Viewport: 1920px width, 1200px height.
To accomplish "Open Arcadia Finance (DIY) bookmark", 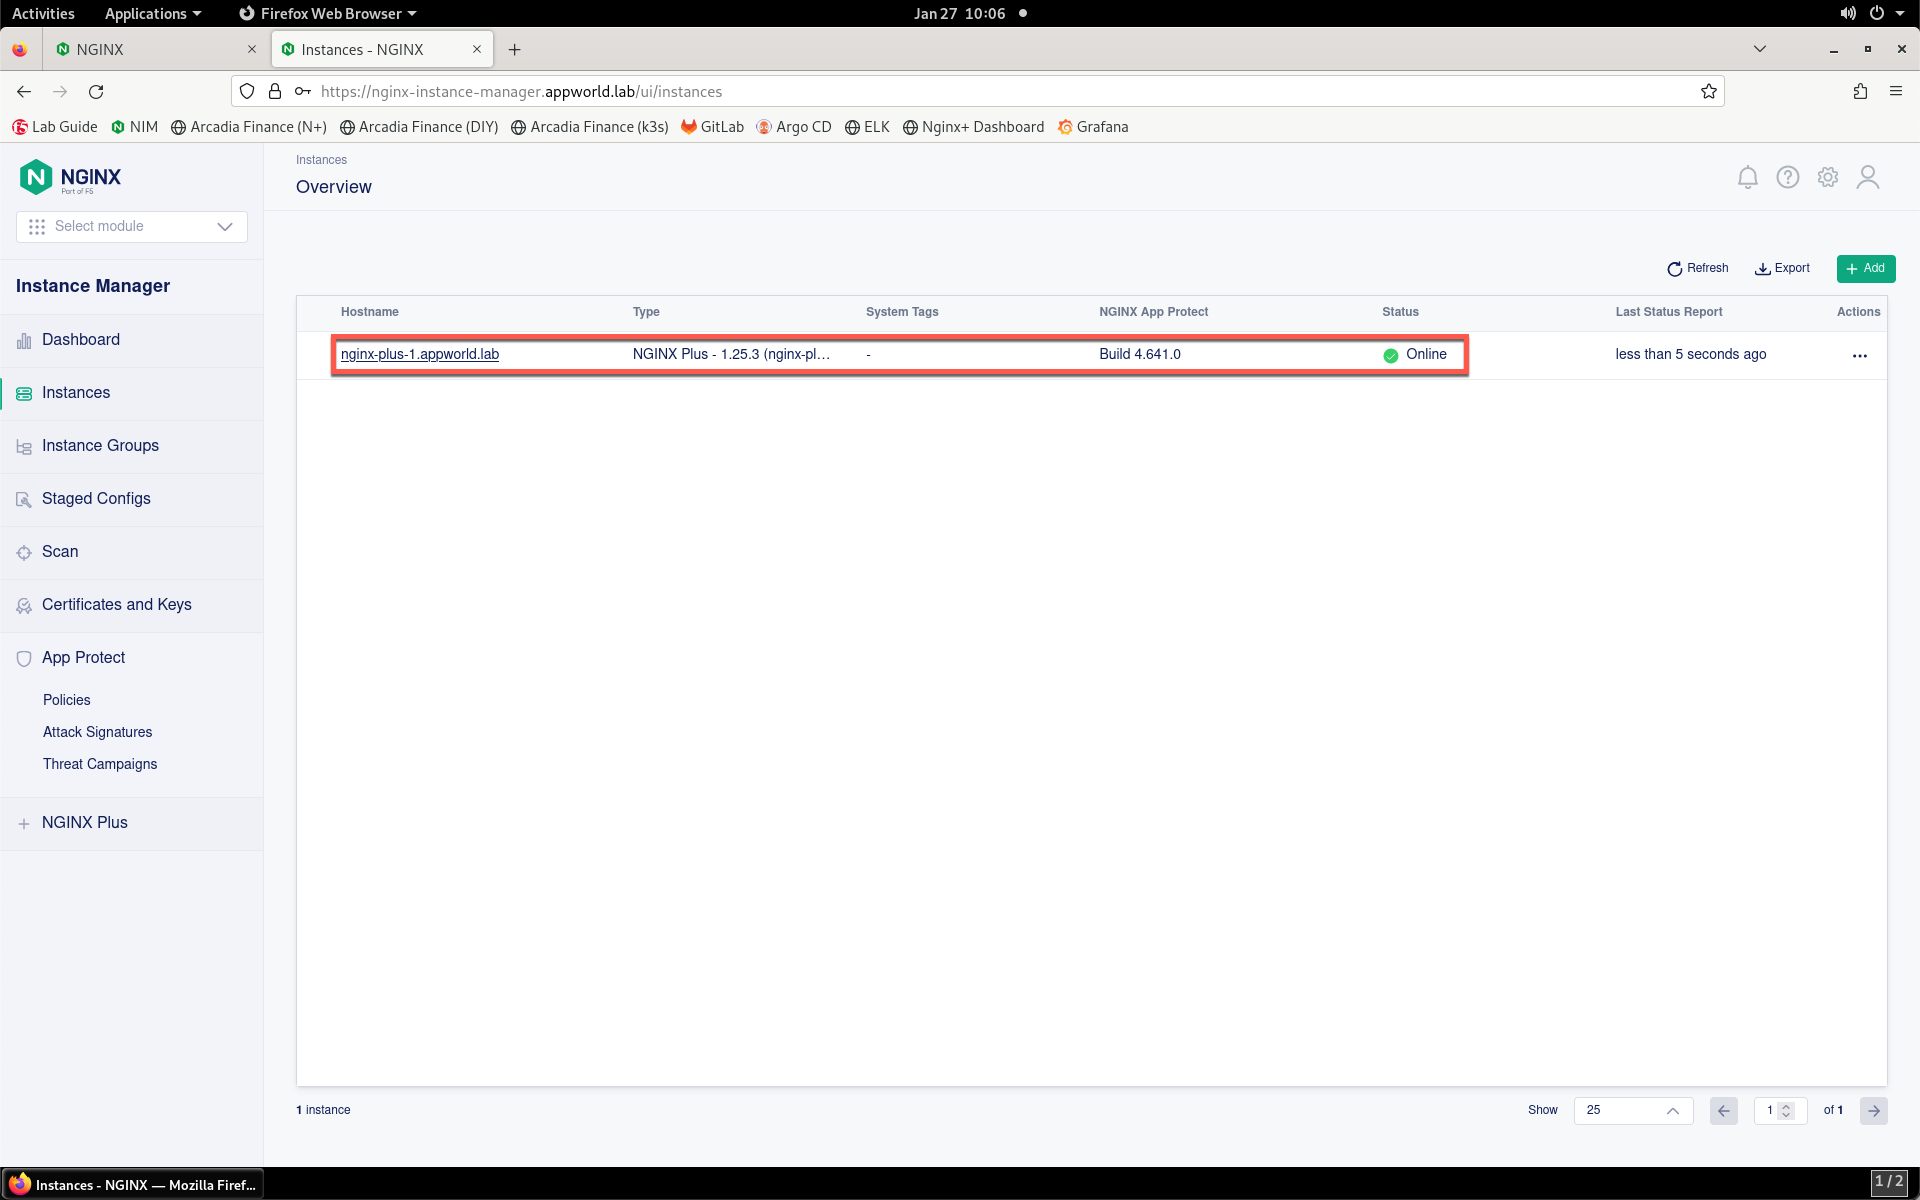I will coord(419,127).
